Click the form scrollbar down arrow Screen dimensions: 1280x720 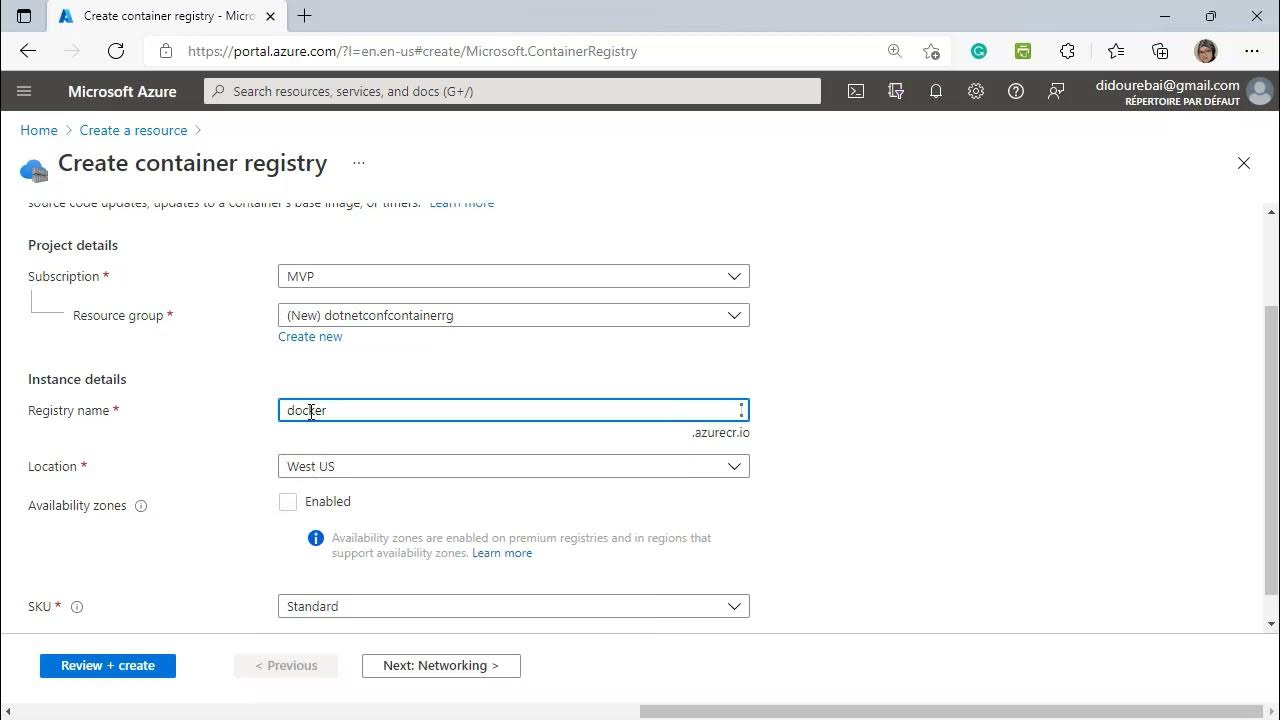[x=1272, y=624]
